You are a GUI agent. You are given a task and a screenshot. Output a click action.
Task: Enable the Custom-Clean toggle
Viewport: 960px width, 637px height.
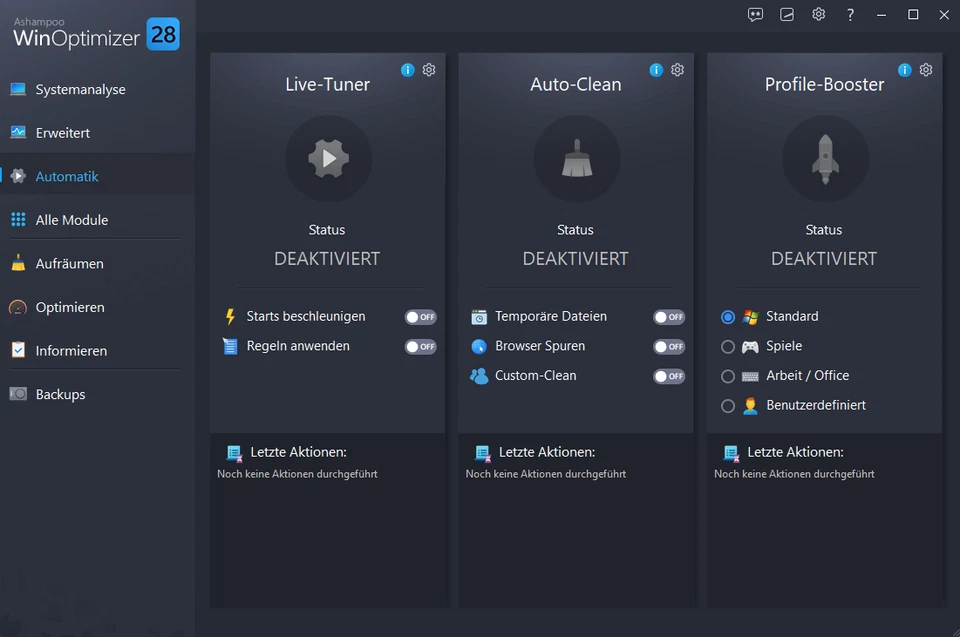[x=668, y=376]
